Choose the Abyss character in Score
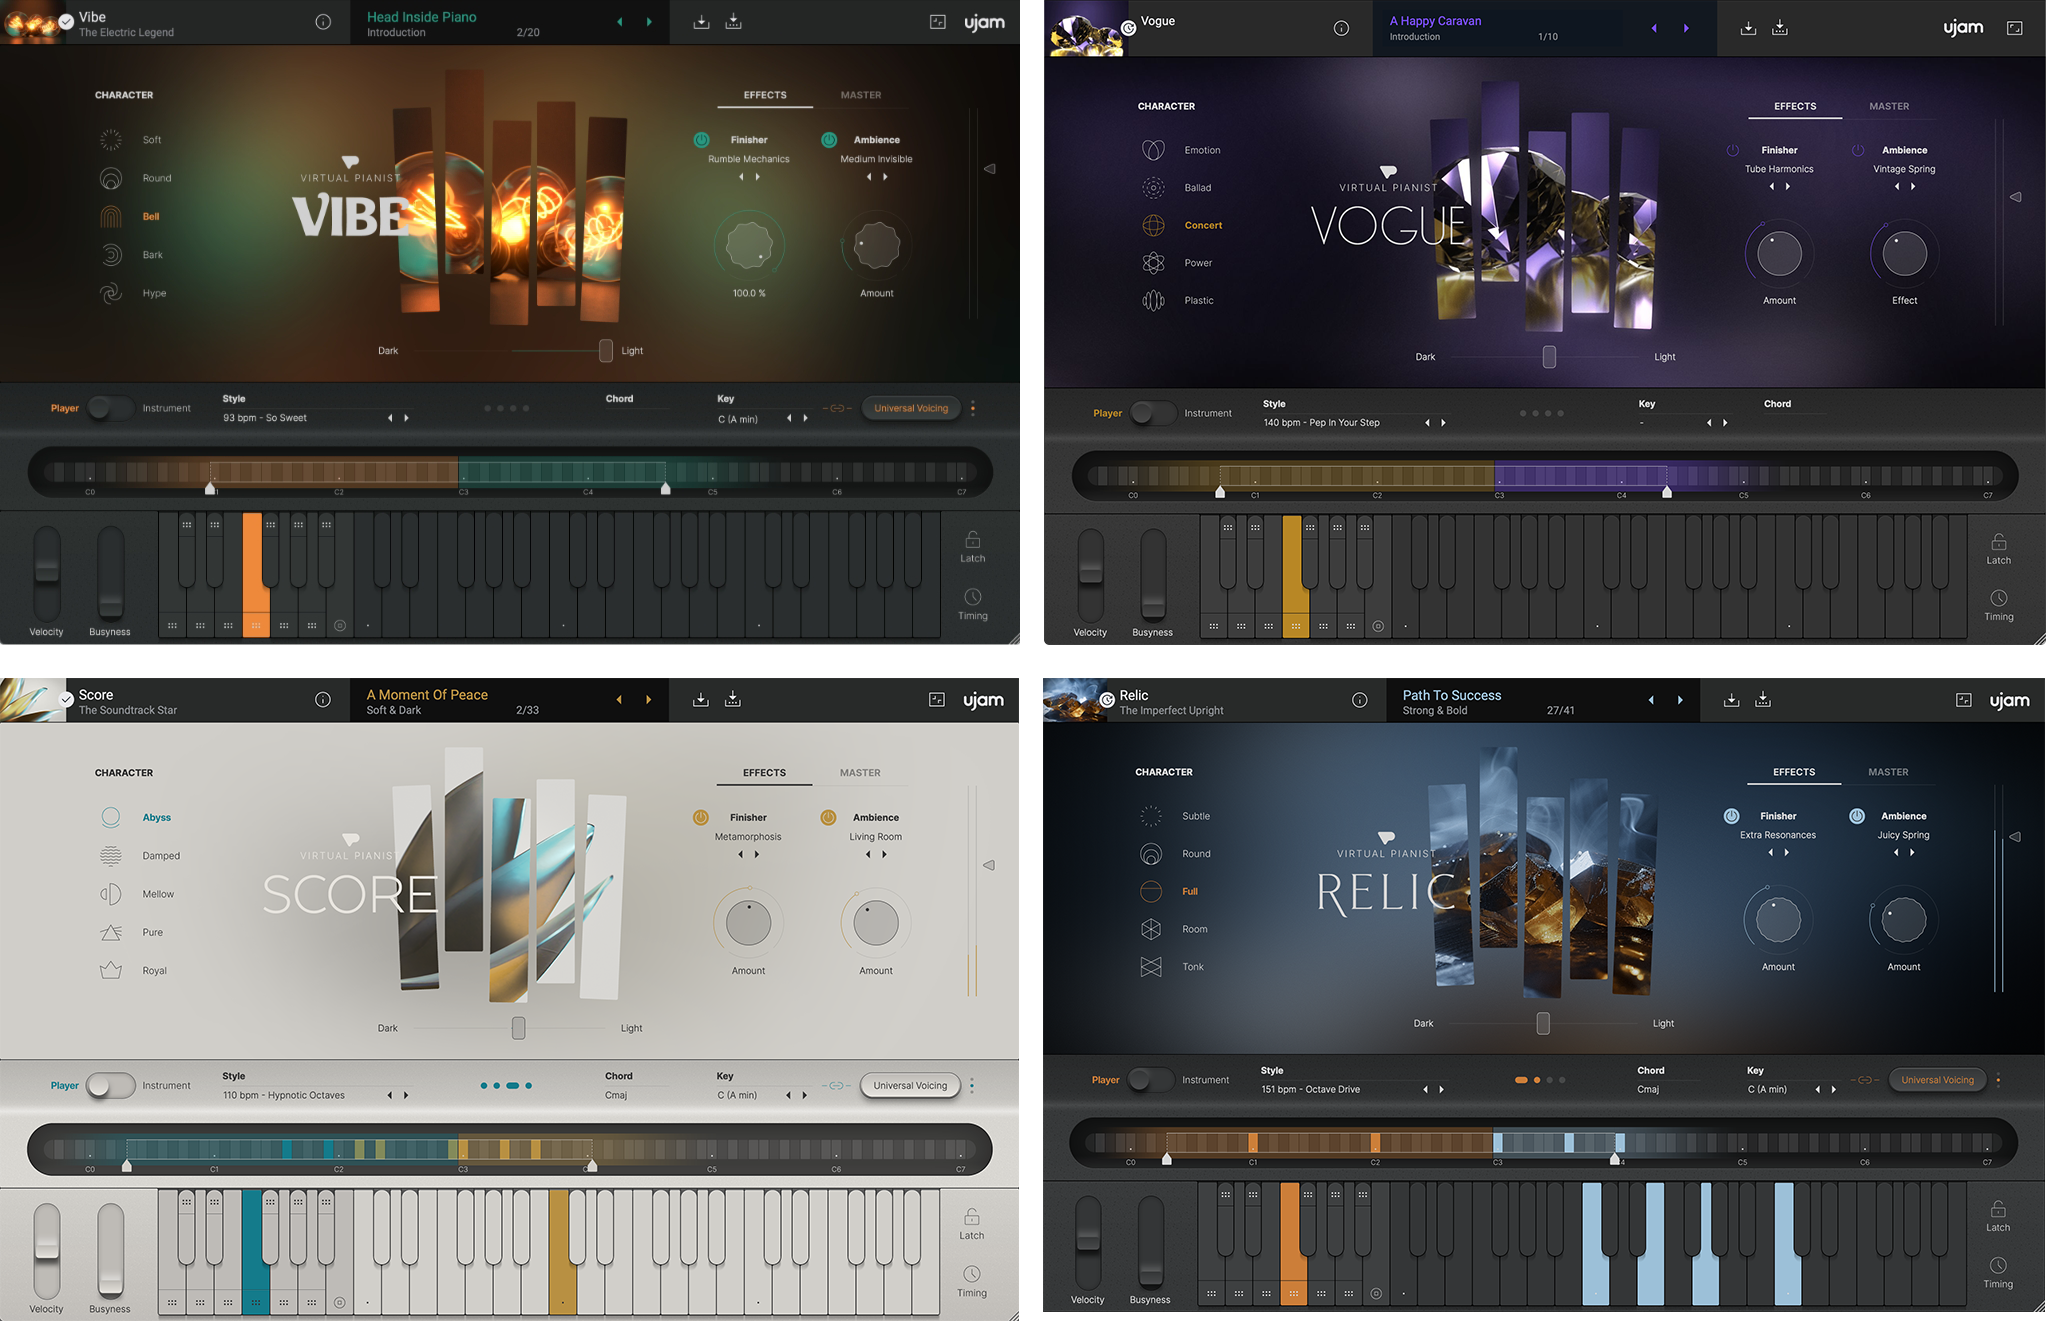2046x1321 pixels. (x=156, y=817)
